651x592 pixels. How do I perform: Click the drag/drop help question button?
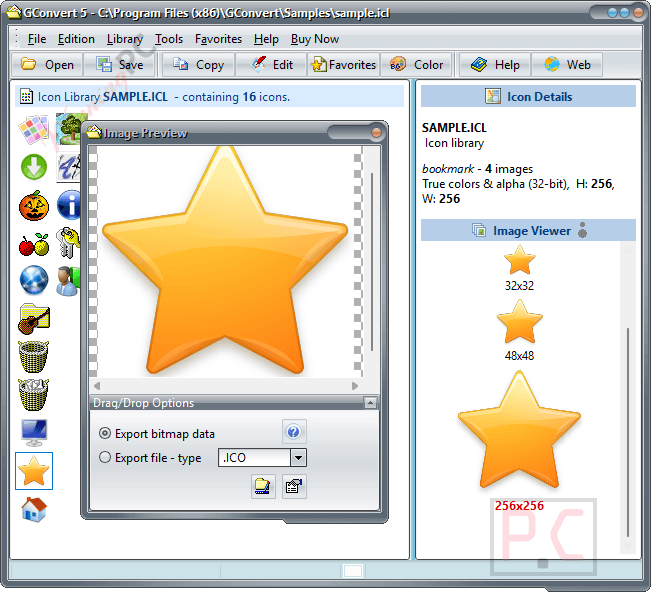coord(294,432)
